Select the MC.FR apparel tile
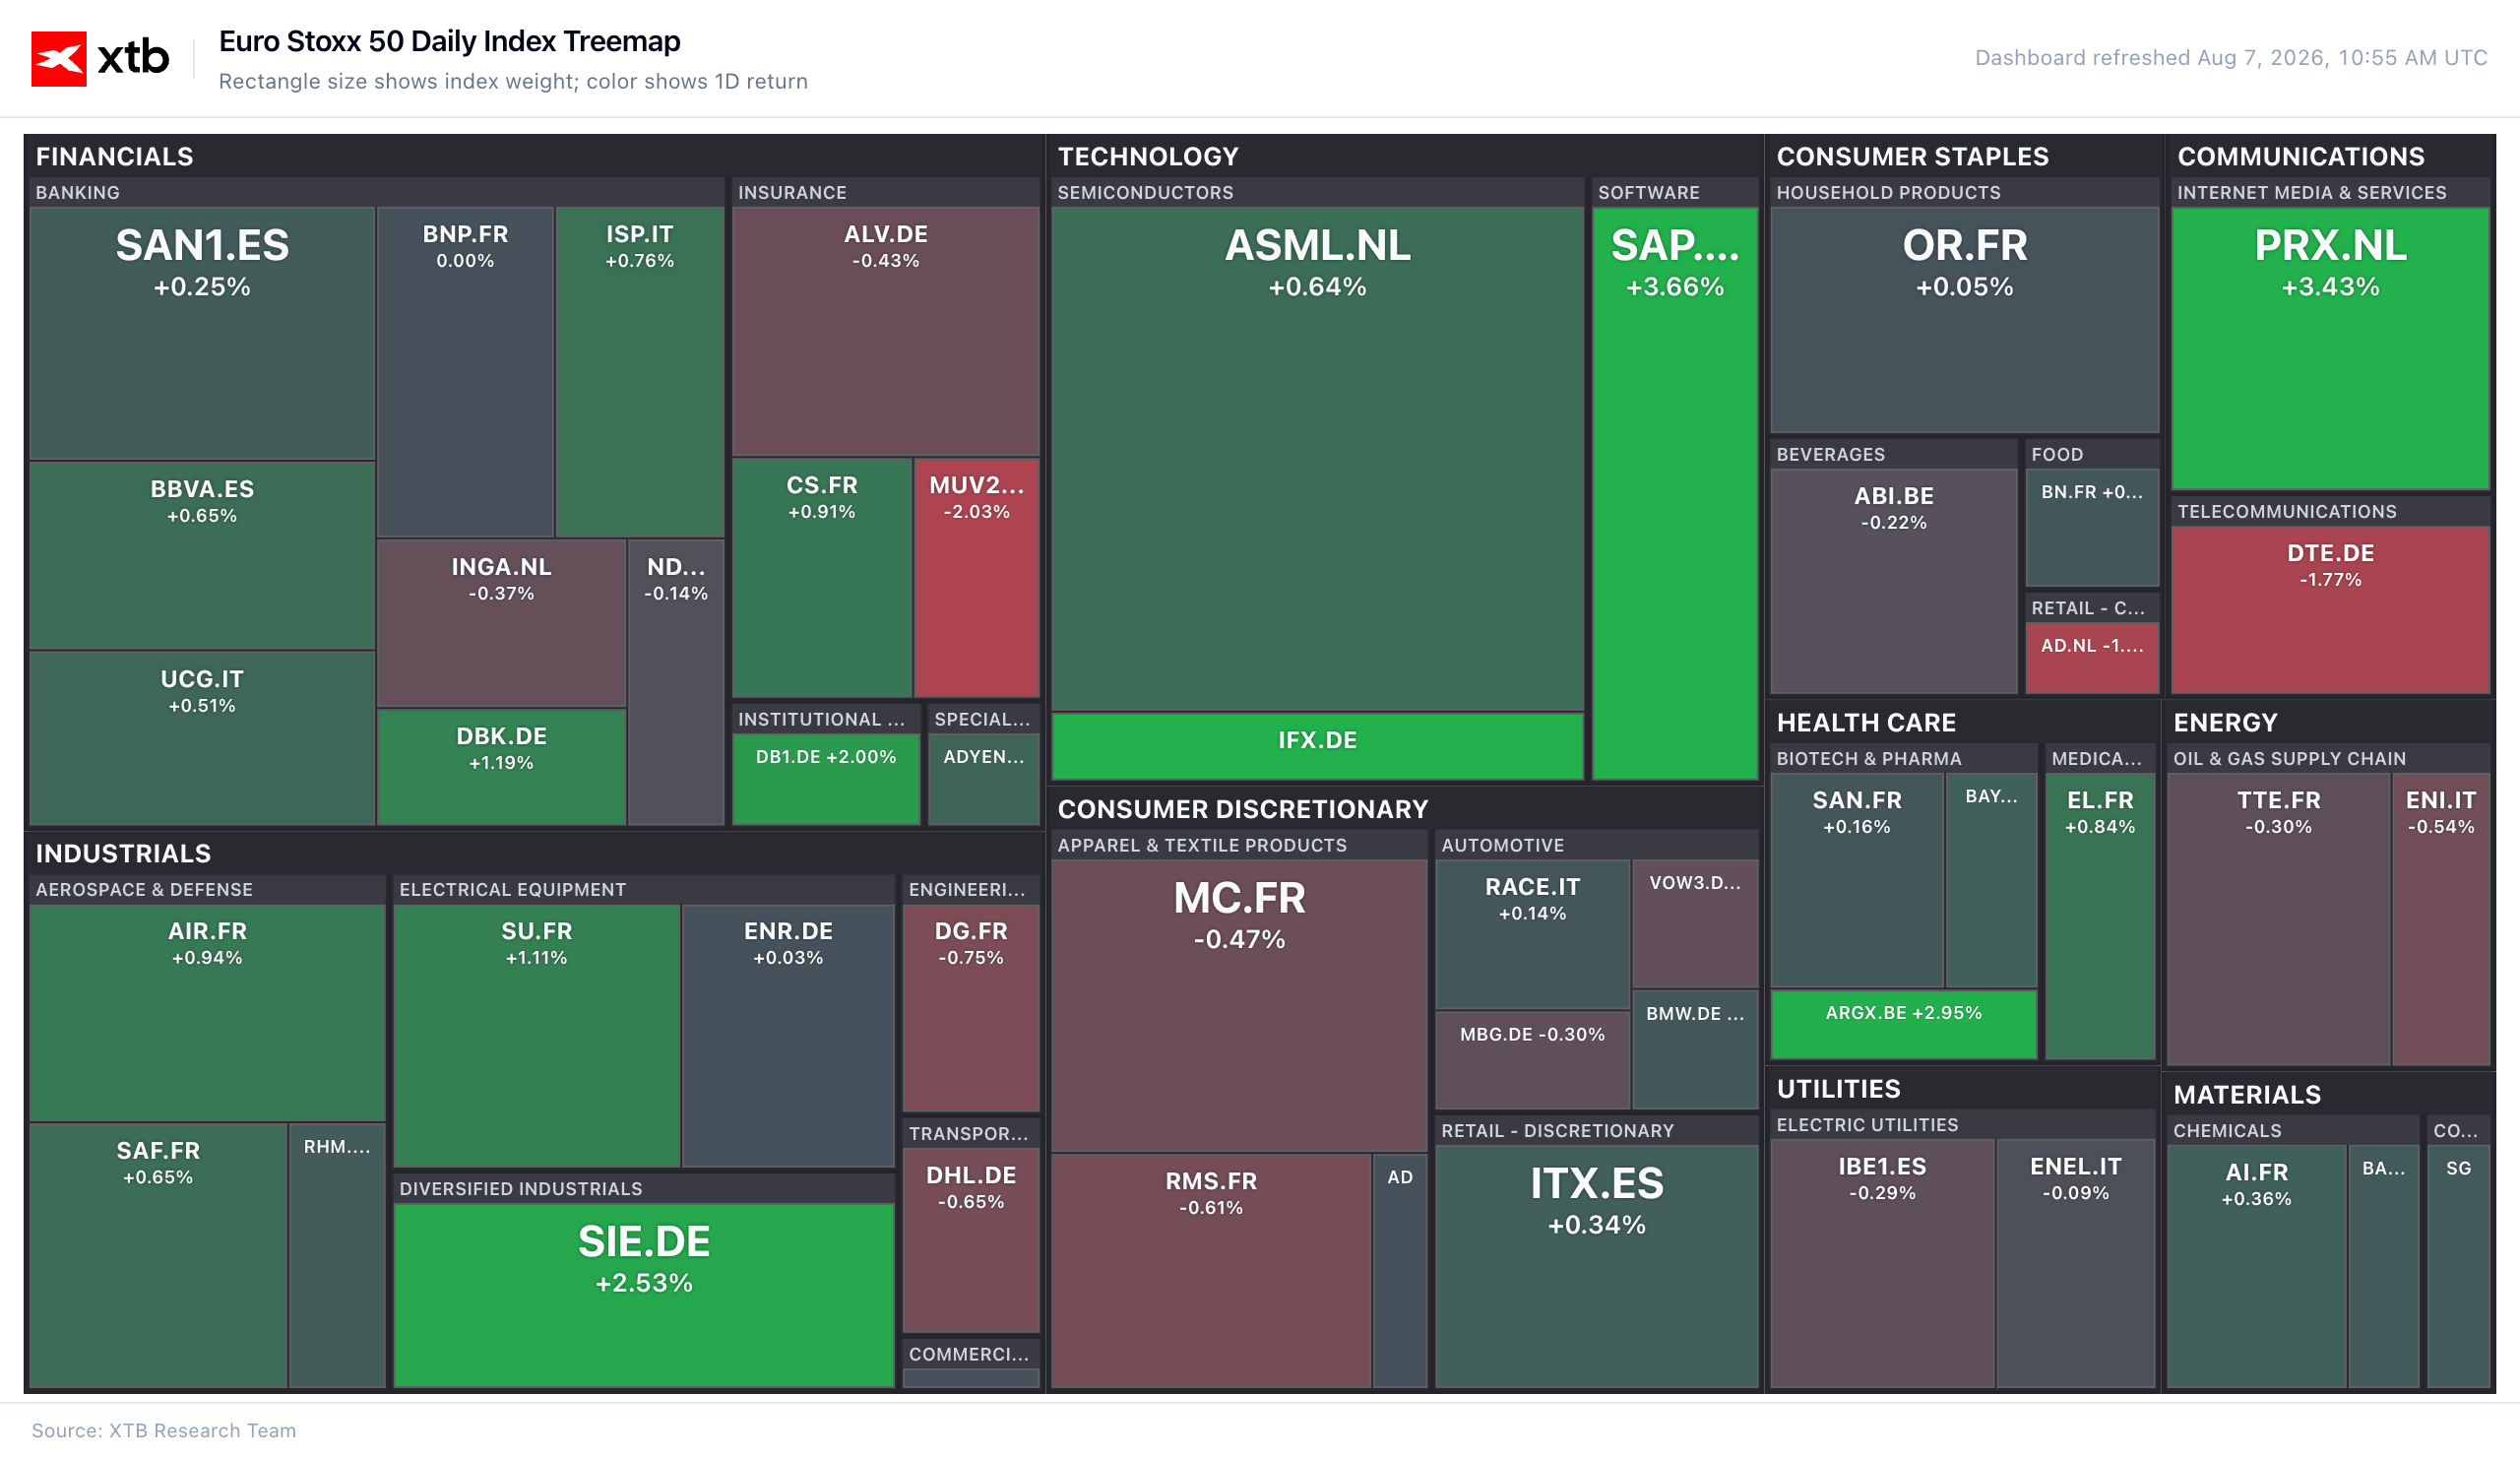Image resolution: width=2520 pixels, height=1457 pixels. click(1239, 1005)
